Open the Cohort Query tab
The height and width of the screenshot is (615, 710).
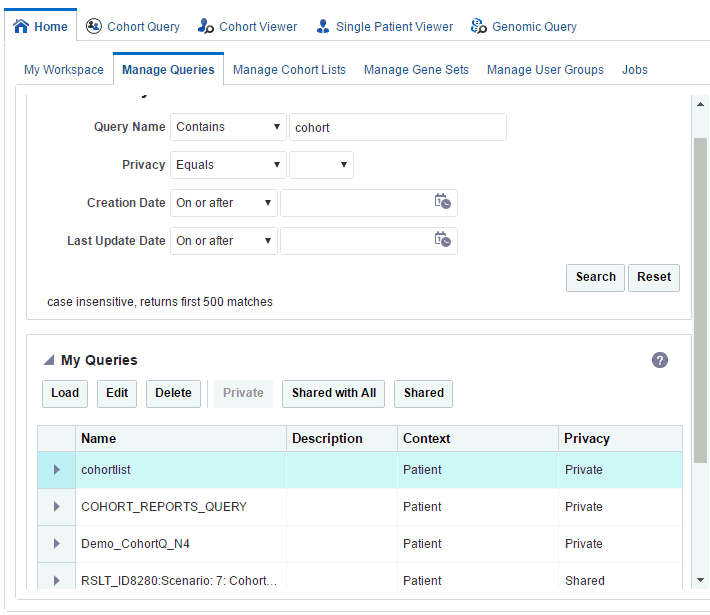pos(133,26)
